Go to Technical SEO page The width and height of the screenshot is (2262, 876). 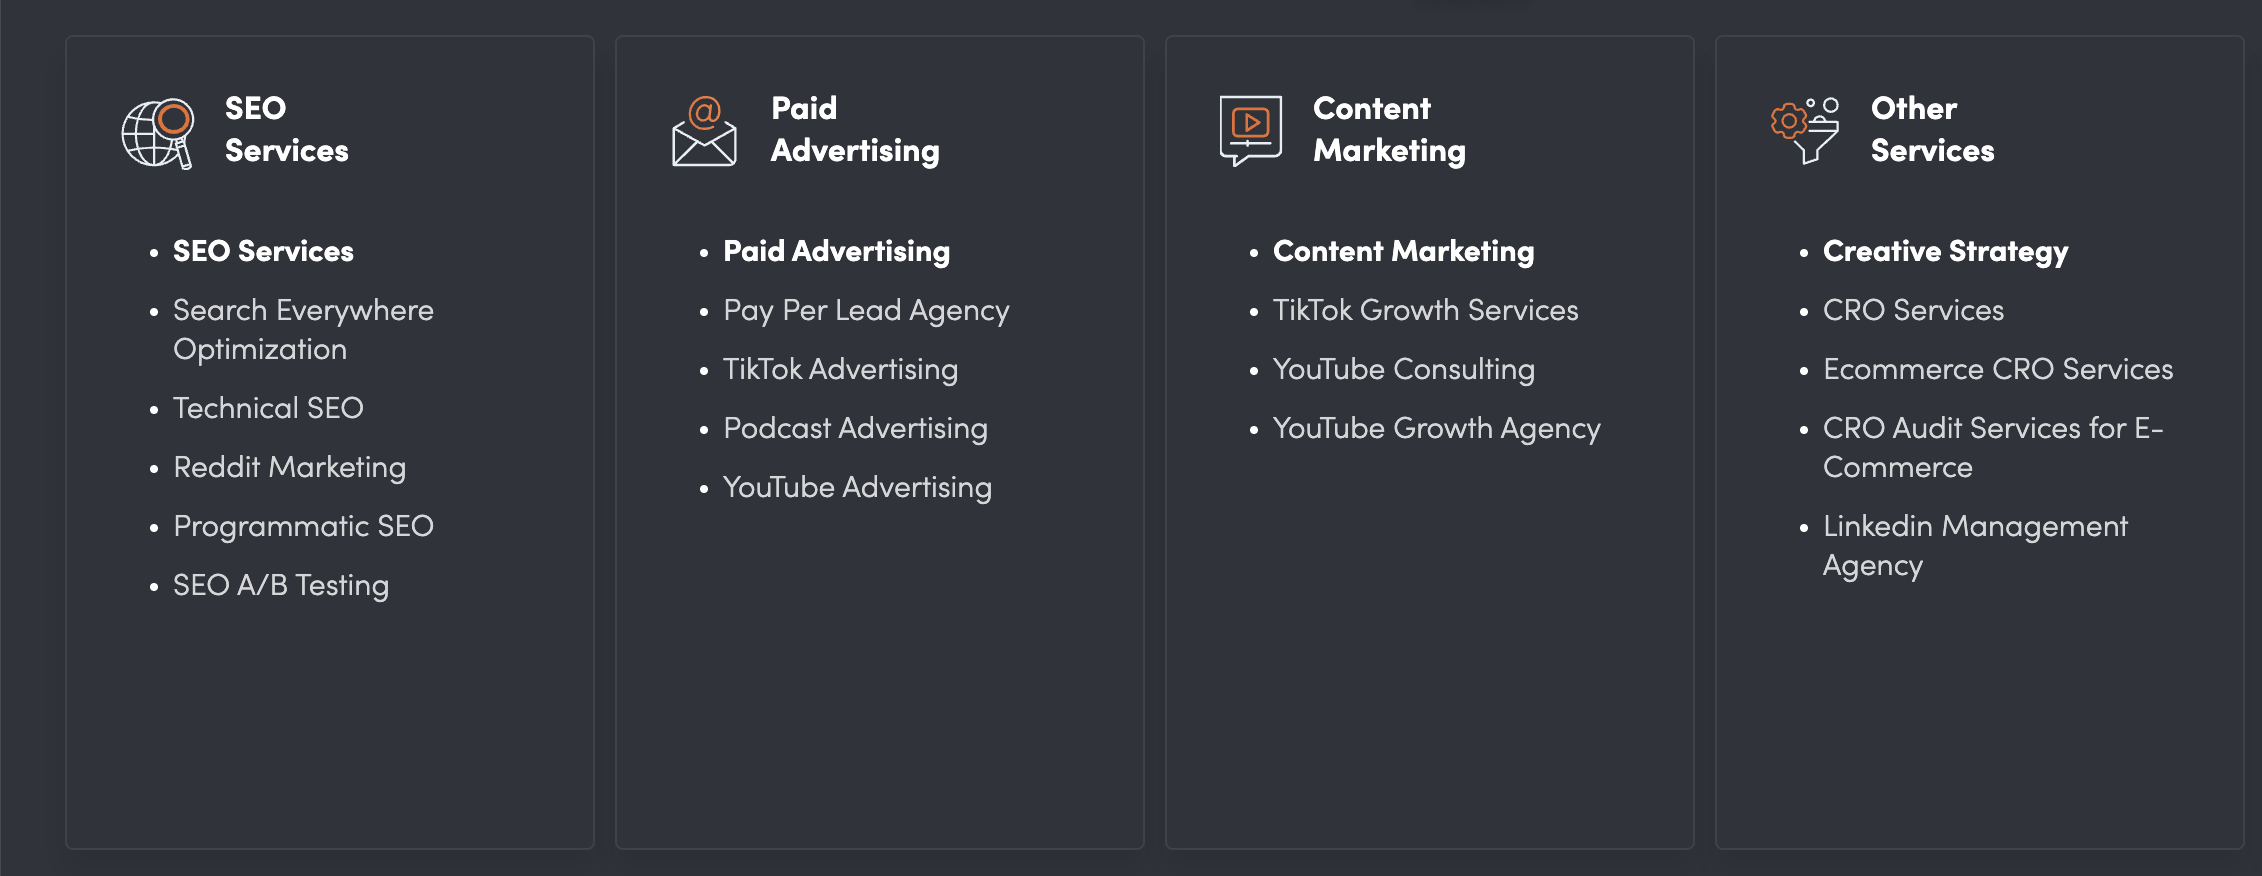(268, 408)
